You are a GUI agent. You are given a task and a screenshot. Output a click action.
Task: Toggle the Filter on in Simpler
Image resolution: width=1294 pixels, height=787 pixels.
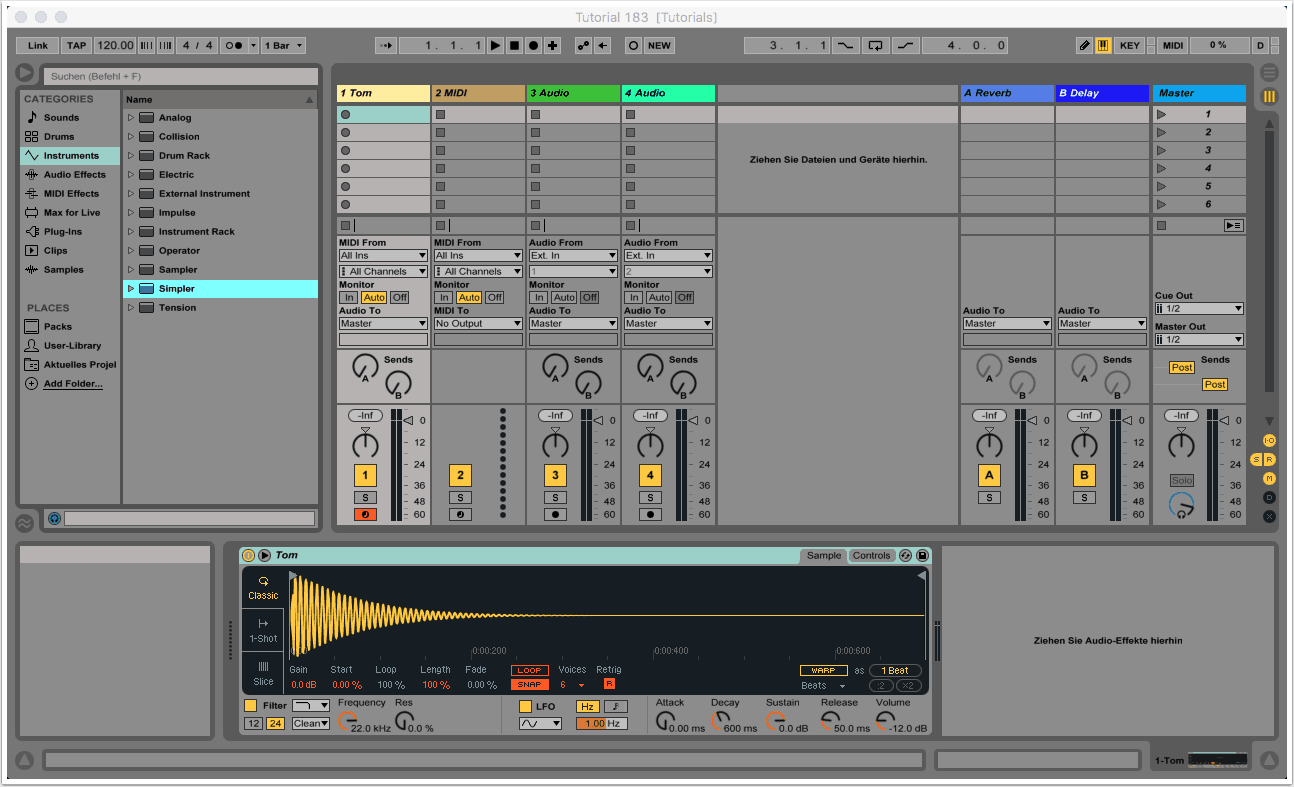pyautogui.click(x=251, y=706)
